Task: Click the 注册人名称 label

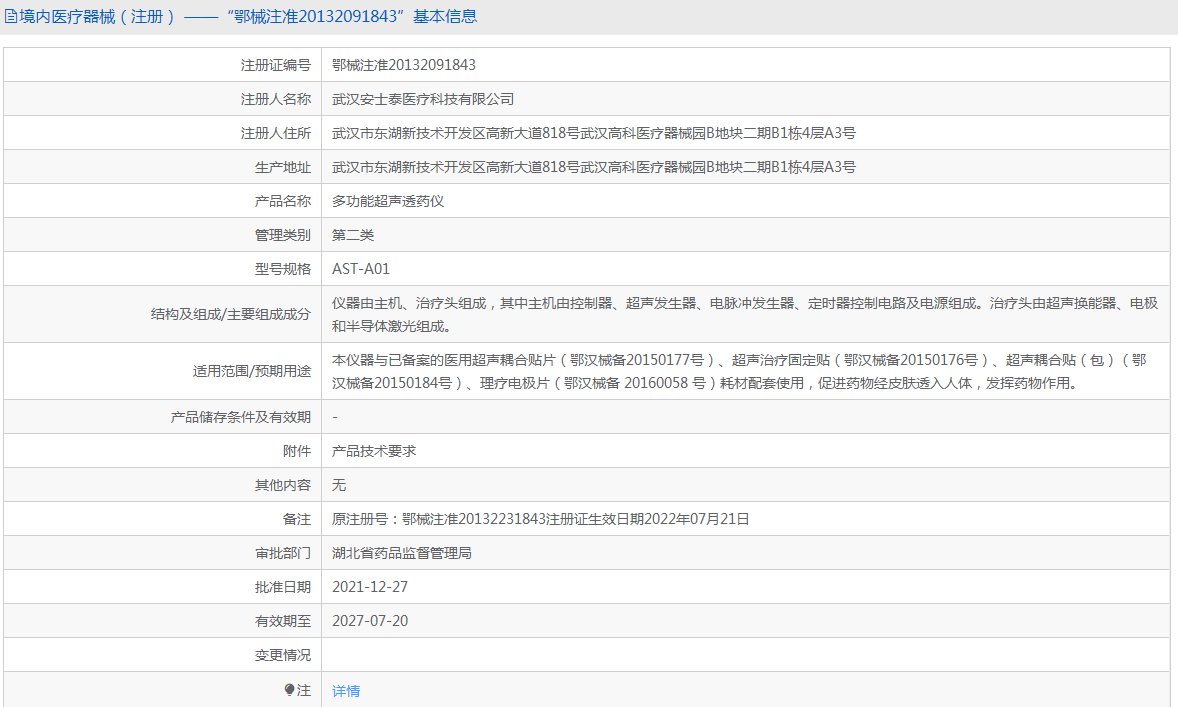Action: [276, 99]
